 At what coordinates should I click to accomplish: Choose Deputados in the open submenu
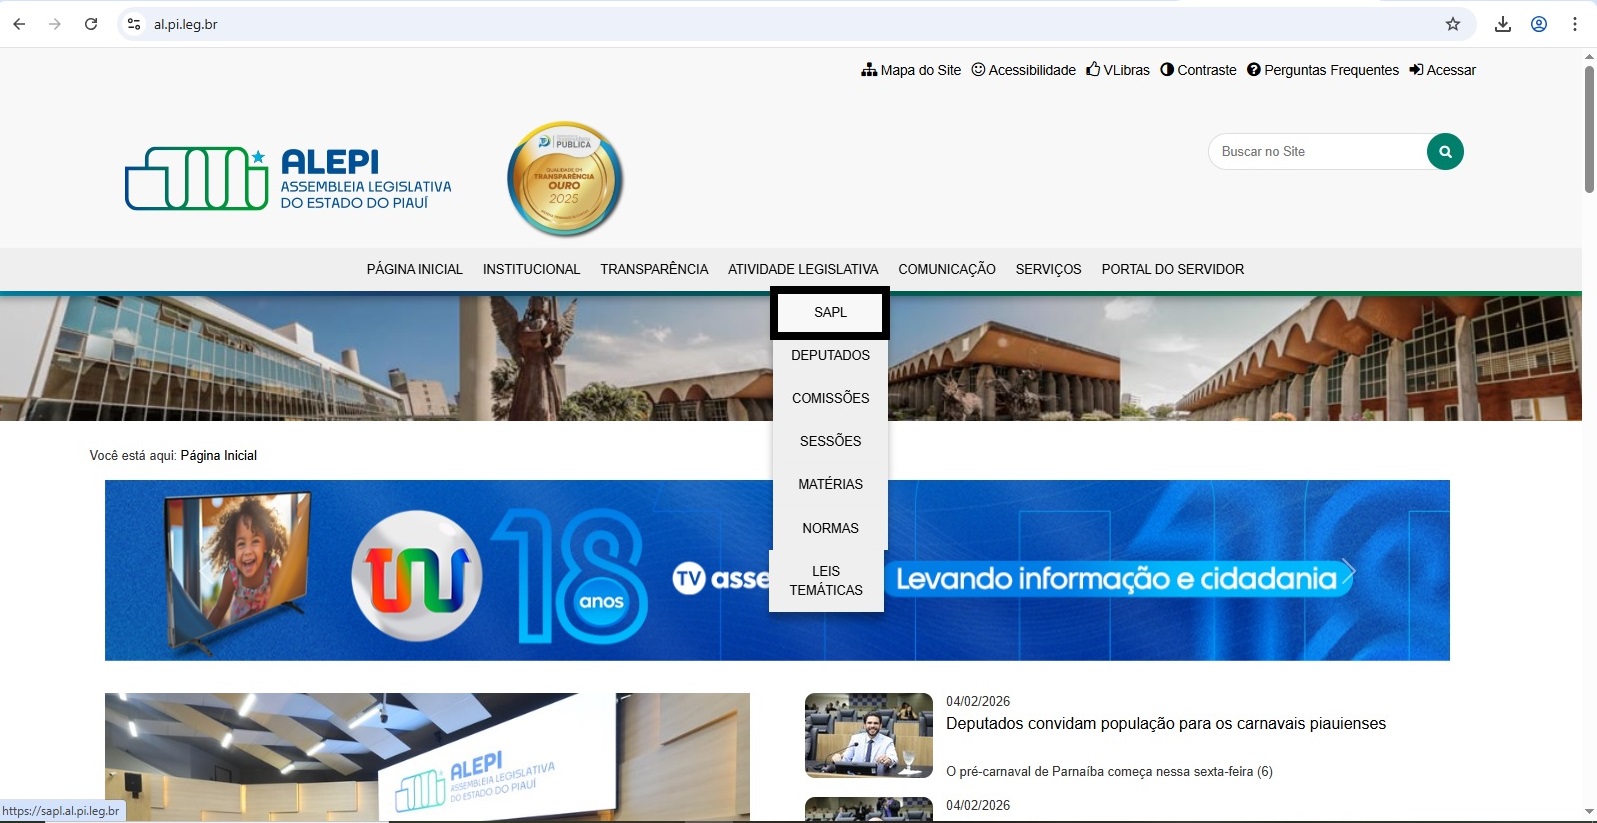(x=830, y=356)
